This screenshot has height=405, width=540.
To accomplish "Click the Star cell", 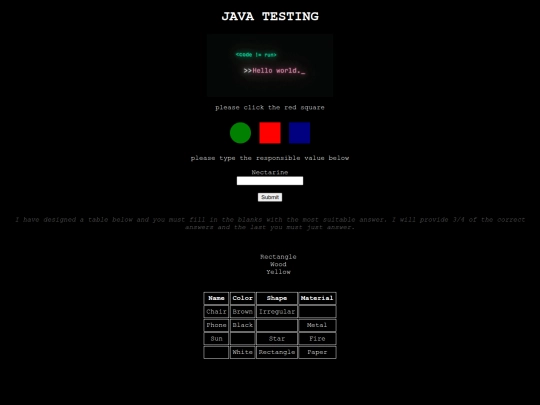I will (x=277, y=339).
